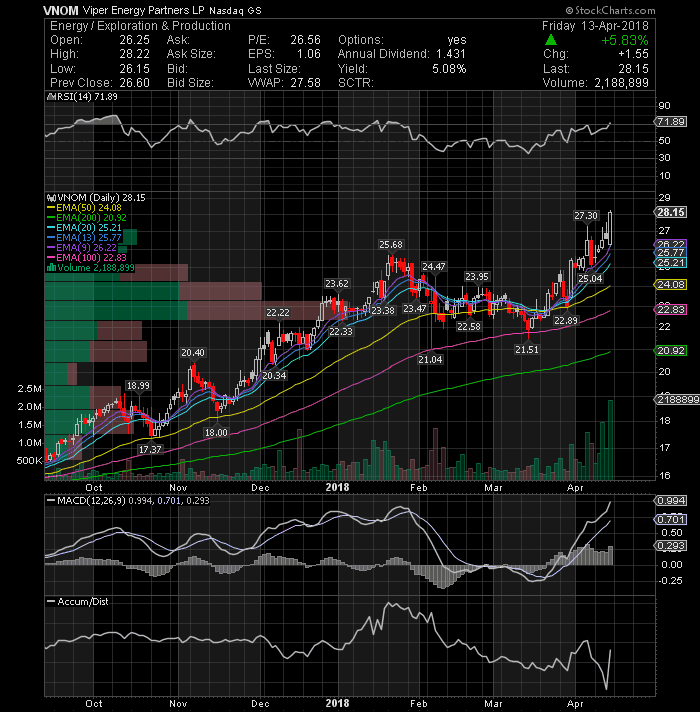
Task: Click the Yield value 5.08%
Action: 449,69
